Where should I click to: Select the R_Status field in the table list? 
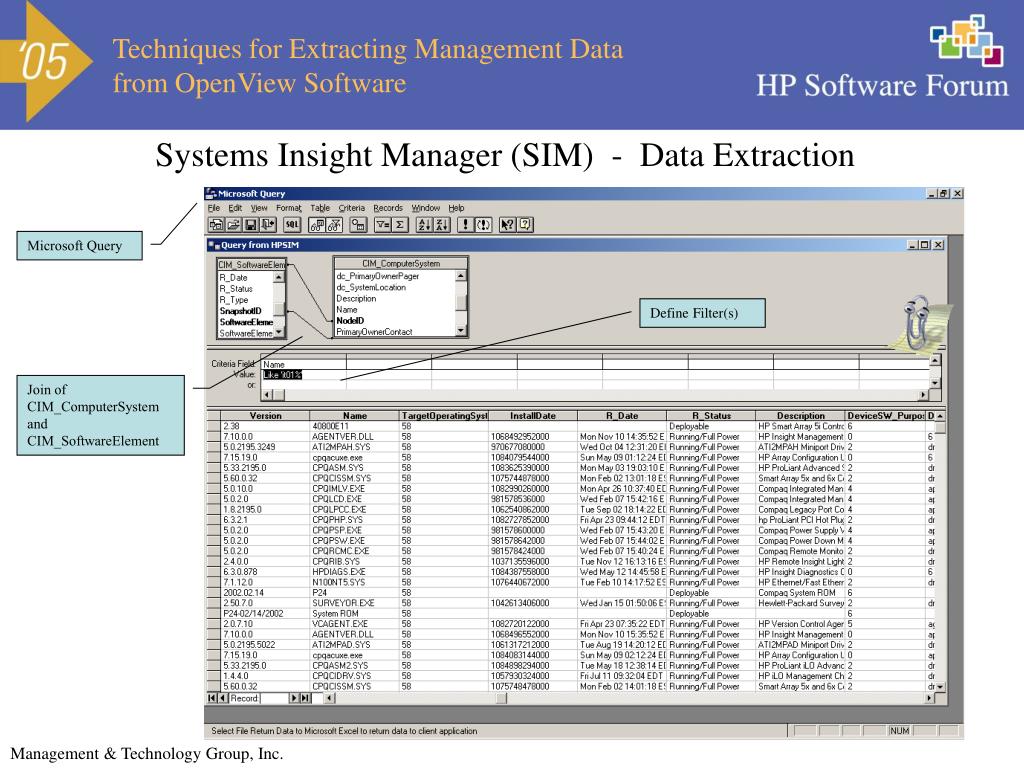pos(236,289)
